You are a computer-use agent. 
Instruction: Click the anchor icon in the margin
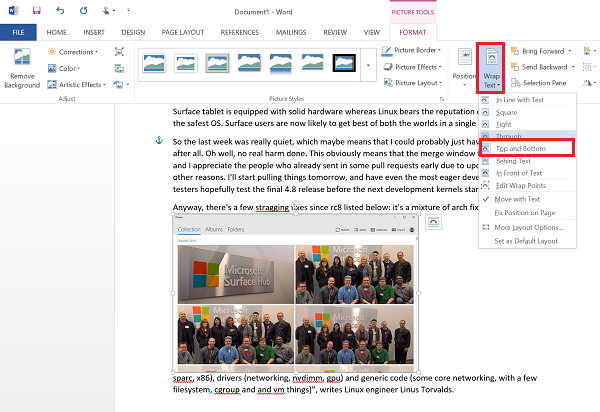(159, 140)
